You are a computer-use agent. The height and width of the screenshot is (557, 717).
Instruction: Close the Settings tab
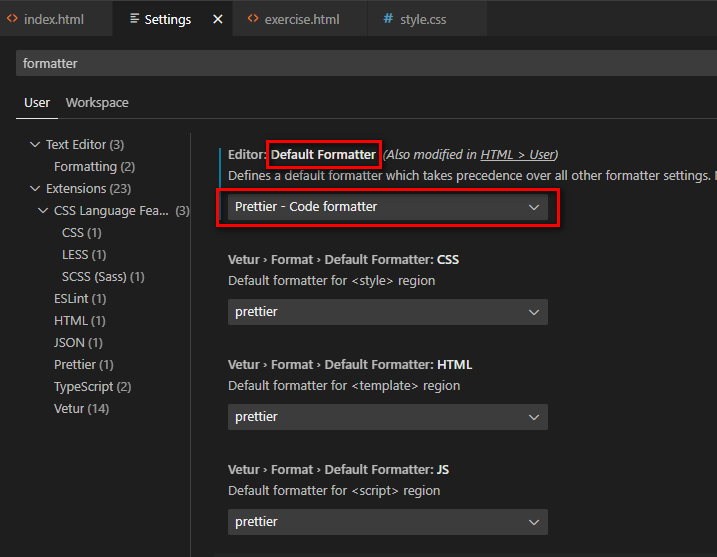point(218,19)
